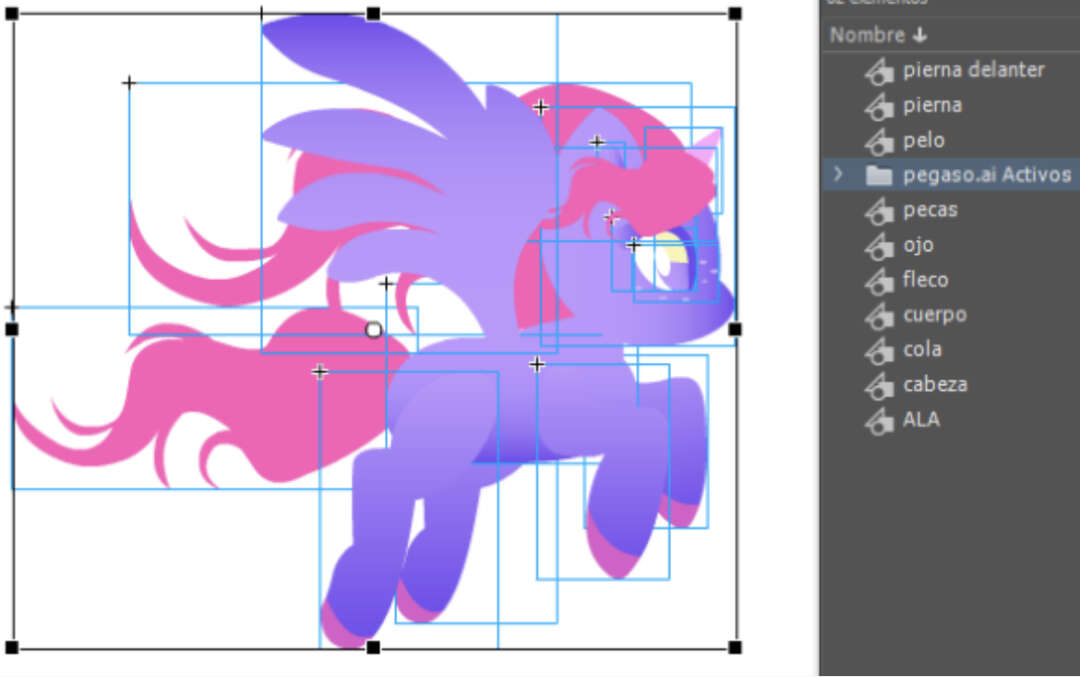Click the left-middle transform handle

point(12,330)
